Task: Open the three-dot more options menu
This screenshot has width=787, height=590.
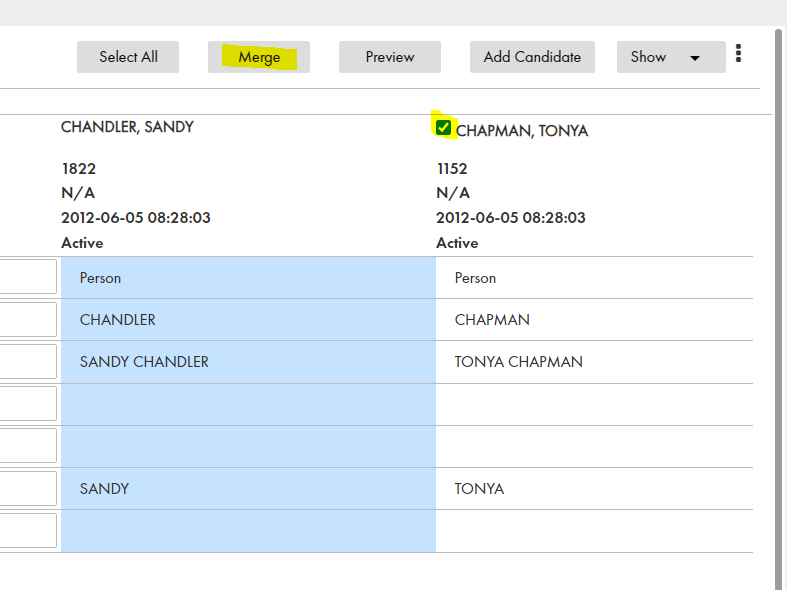Action: [738, 53]
